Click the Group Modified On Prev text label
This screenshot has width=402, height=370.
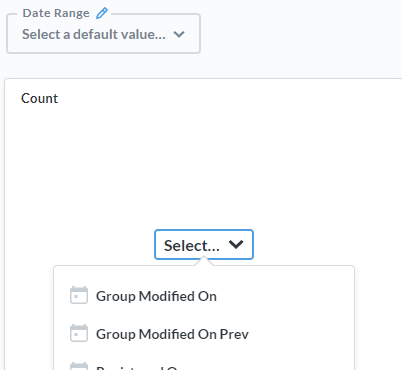tap(172, 334)
